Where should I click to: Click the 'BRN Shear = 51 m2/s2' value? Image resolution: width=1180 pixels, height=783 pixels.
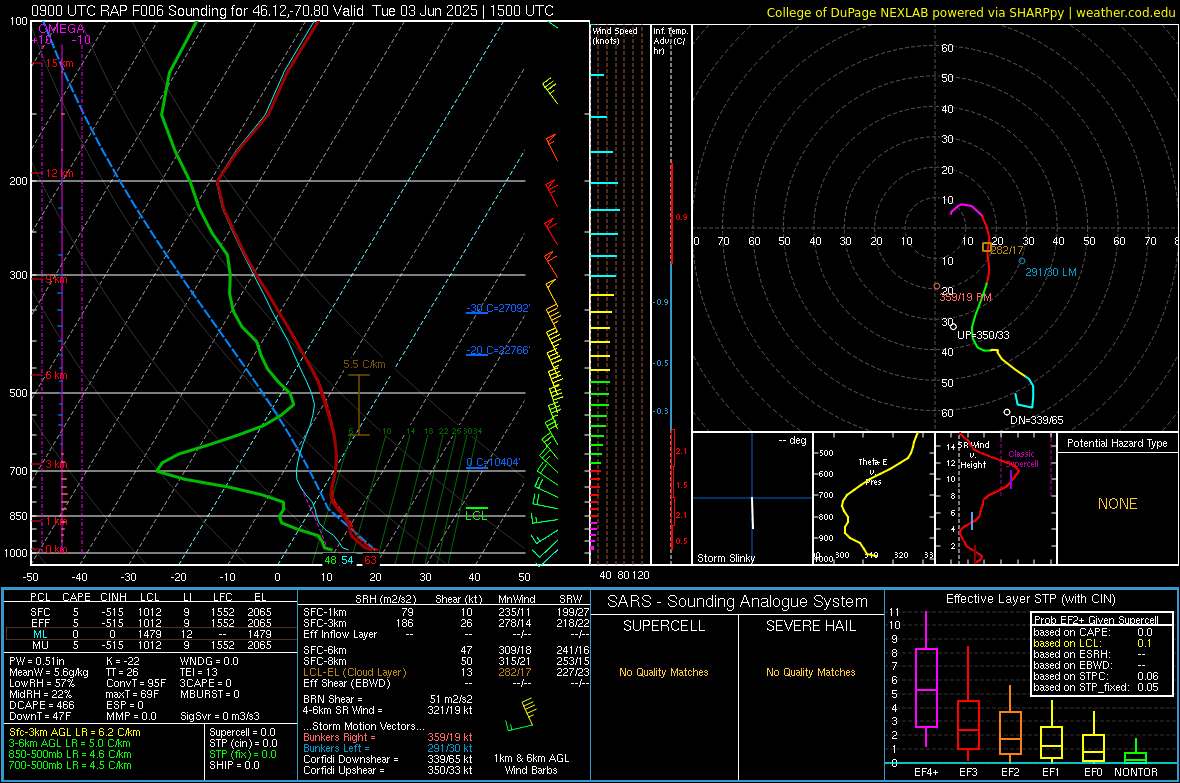pyautogui.click(x=388, y=699)
